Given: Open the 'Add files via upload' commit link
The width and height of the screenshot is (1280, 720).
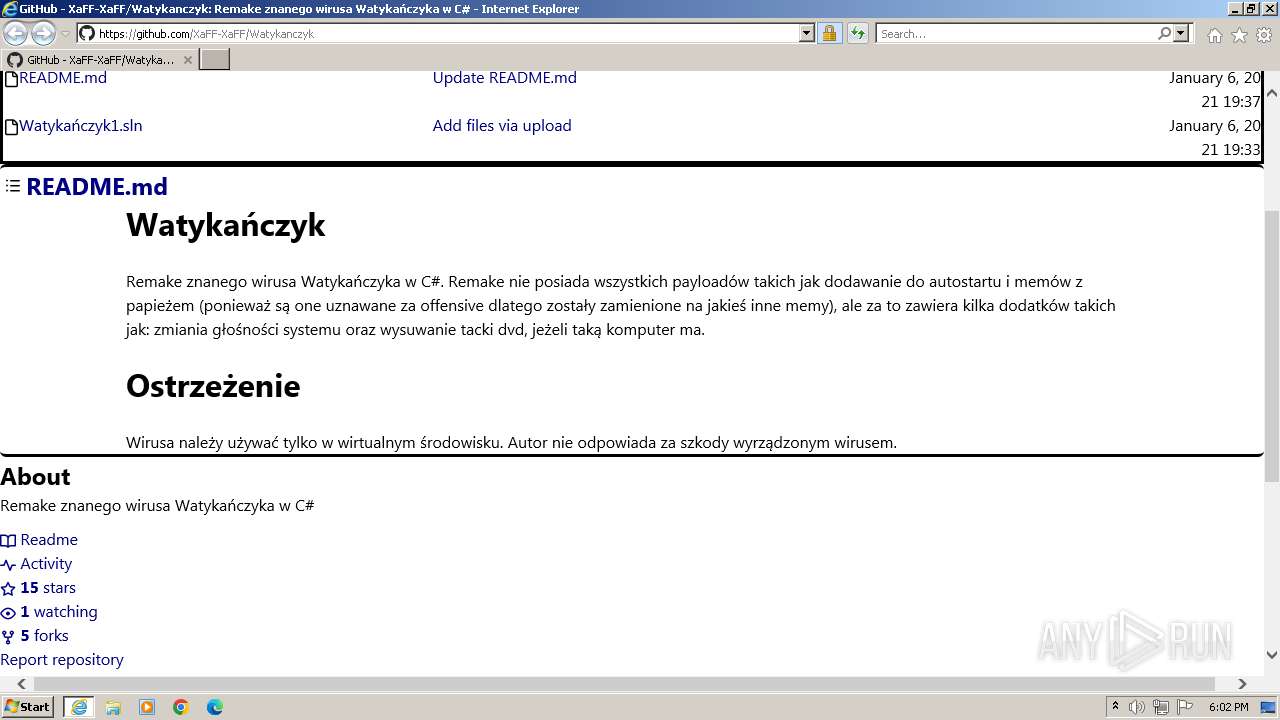Looking at the screenshot, I should [502, 126].
